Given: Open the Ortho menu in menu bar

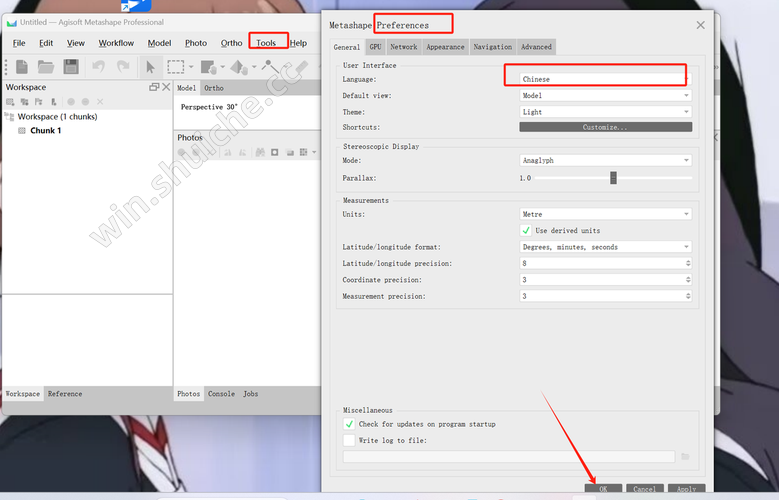Looking at the screenshot, I should pyautogui.click(x=232, y=43).
